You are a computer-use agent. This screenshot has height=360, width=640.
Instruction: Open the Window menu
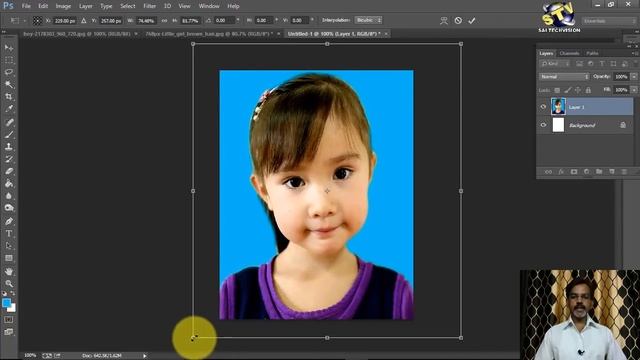pyautogui.click(x=209, y=6)
